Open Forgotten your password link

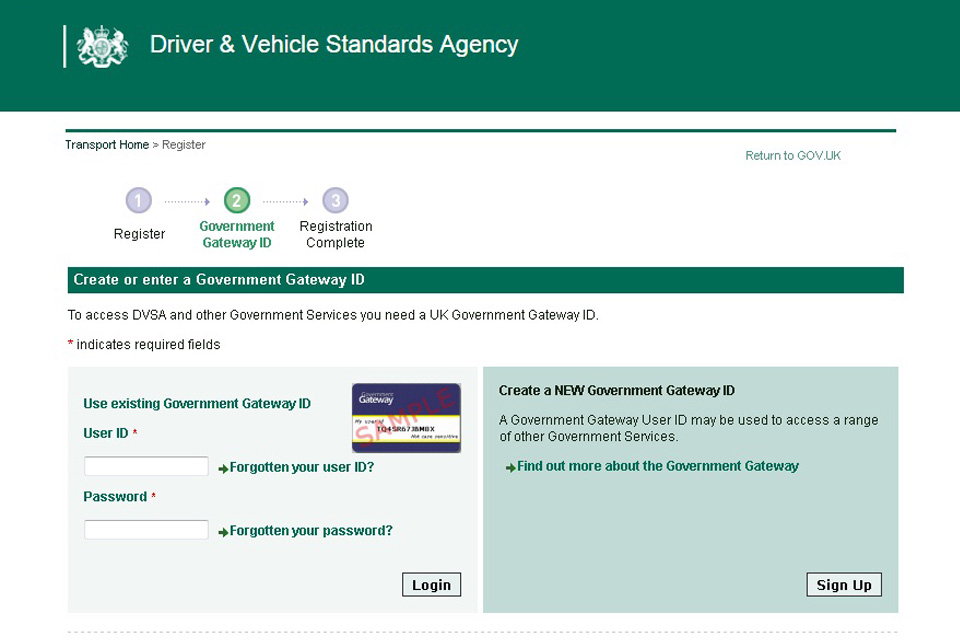[311, 531]
